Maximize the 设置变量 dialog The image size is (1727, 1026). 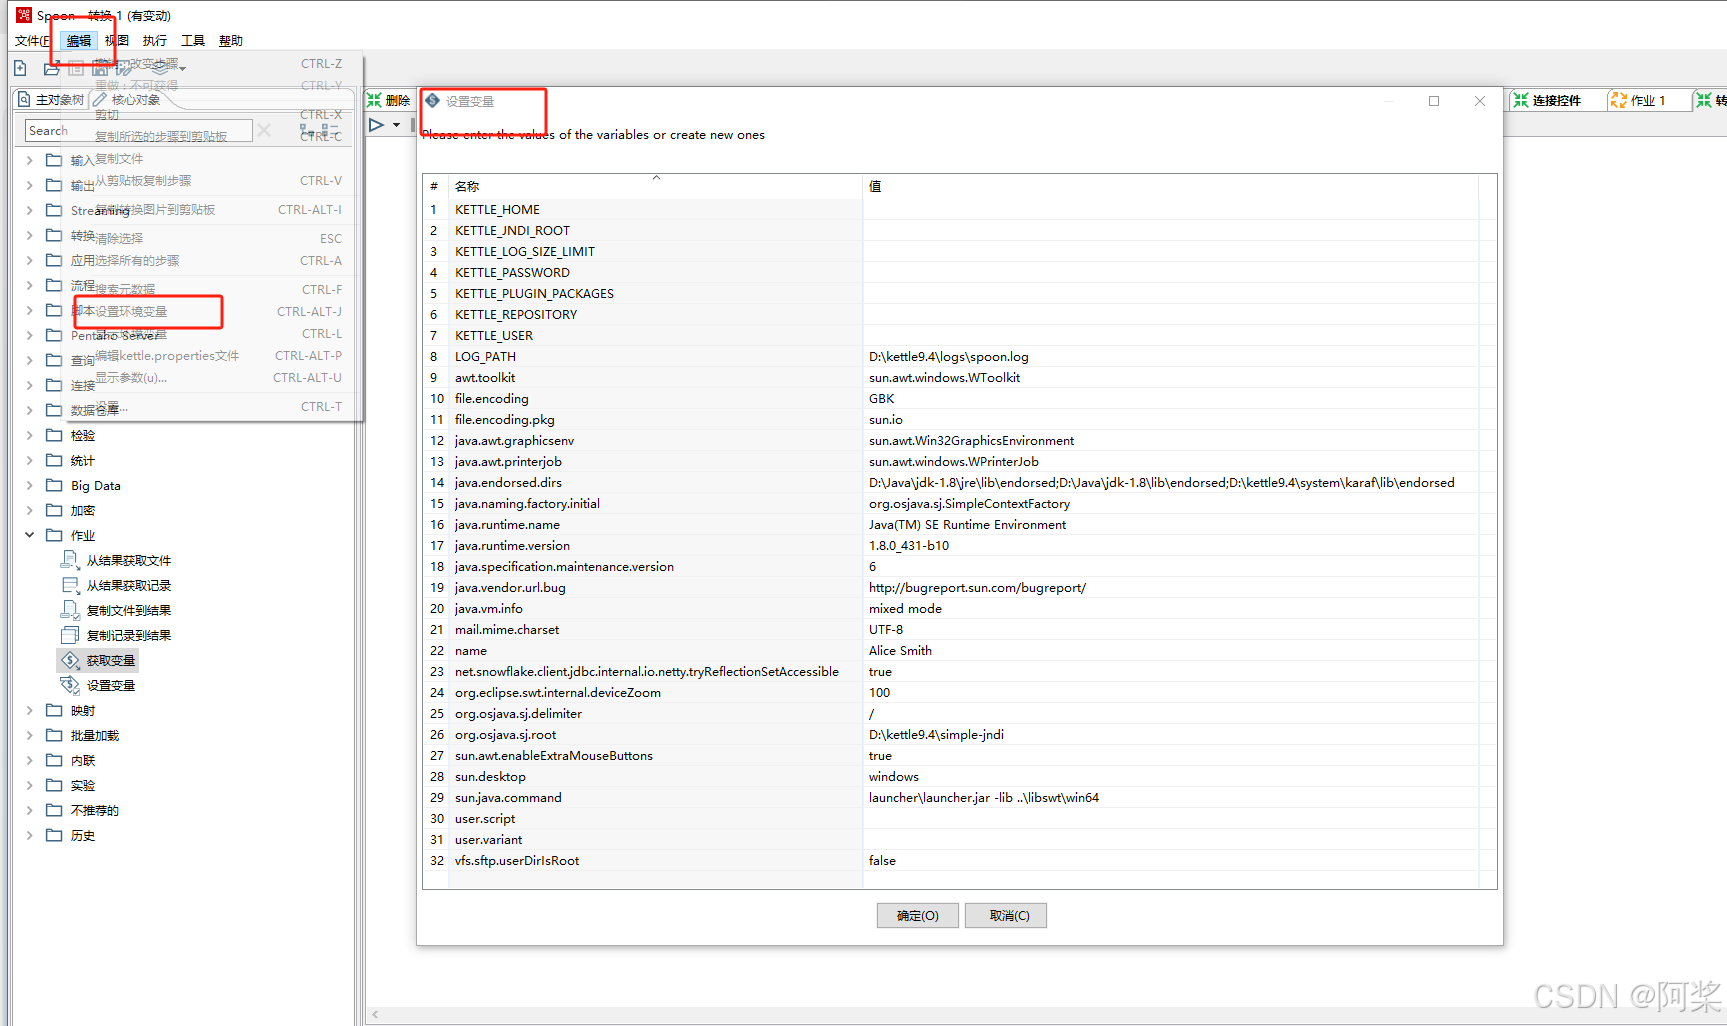click(1434, 101)
